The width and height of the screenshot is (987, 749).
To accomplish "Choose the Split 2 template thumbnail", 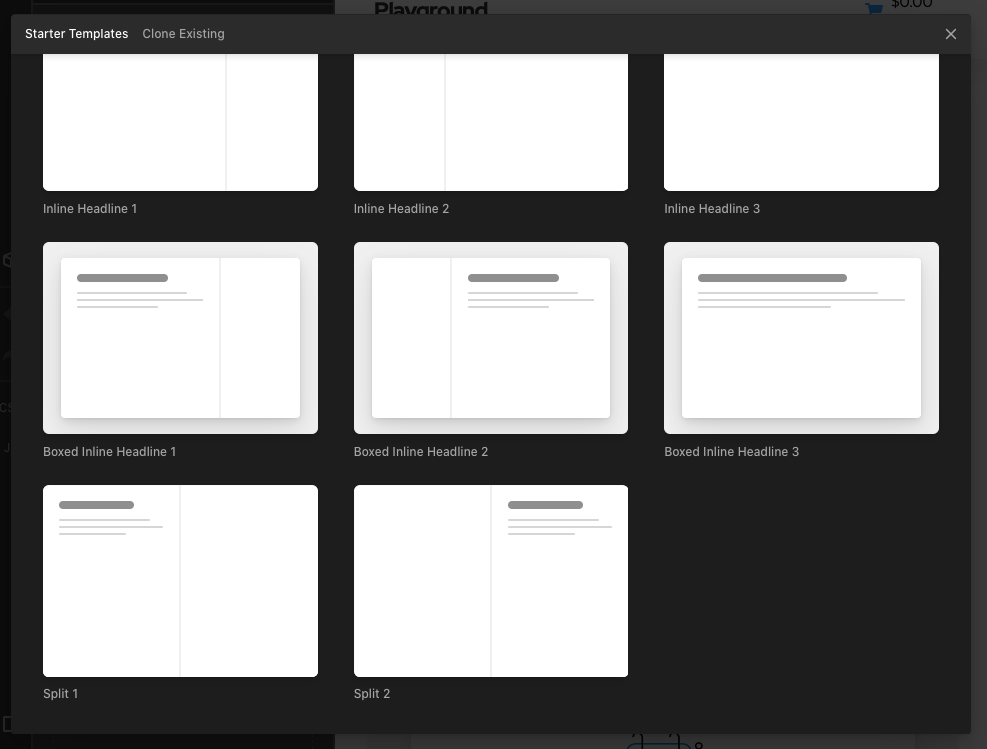I will point(490,581).
